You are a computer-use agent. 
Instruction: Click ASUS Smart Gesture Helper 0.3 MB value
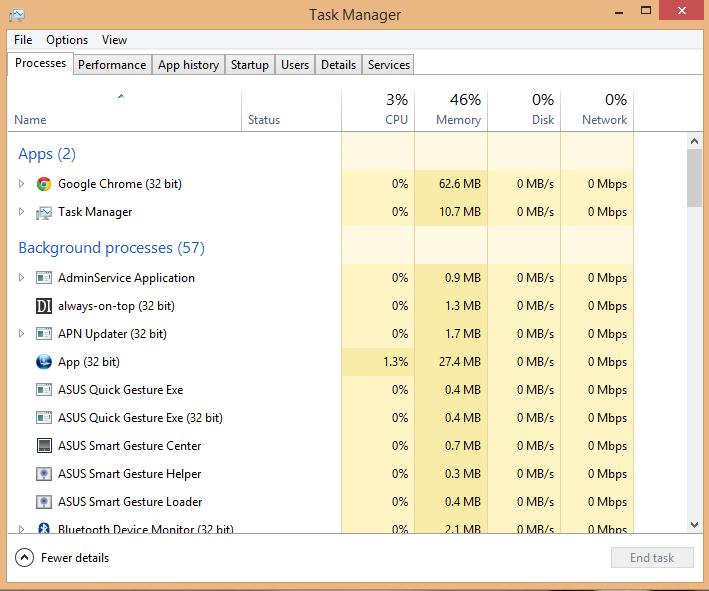pos(463,474)
